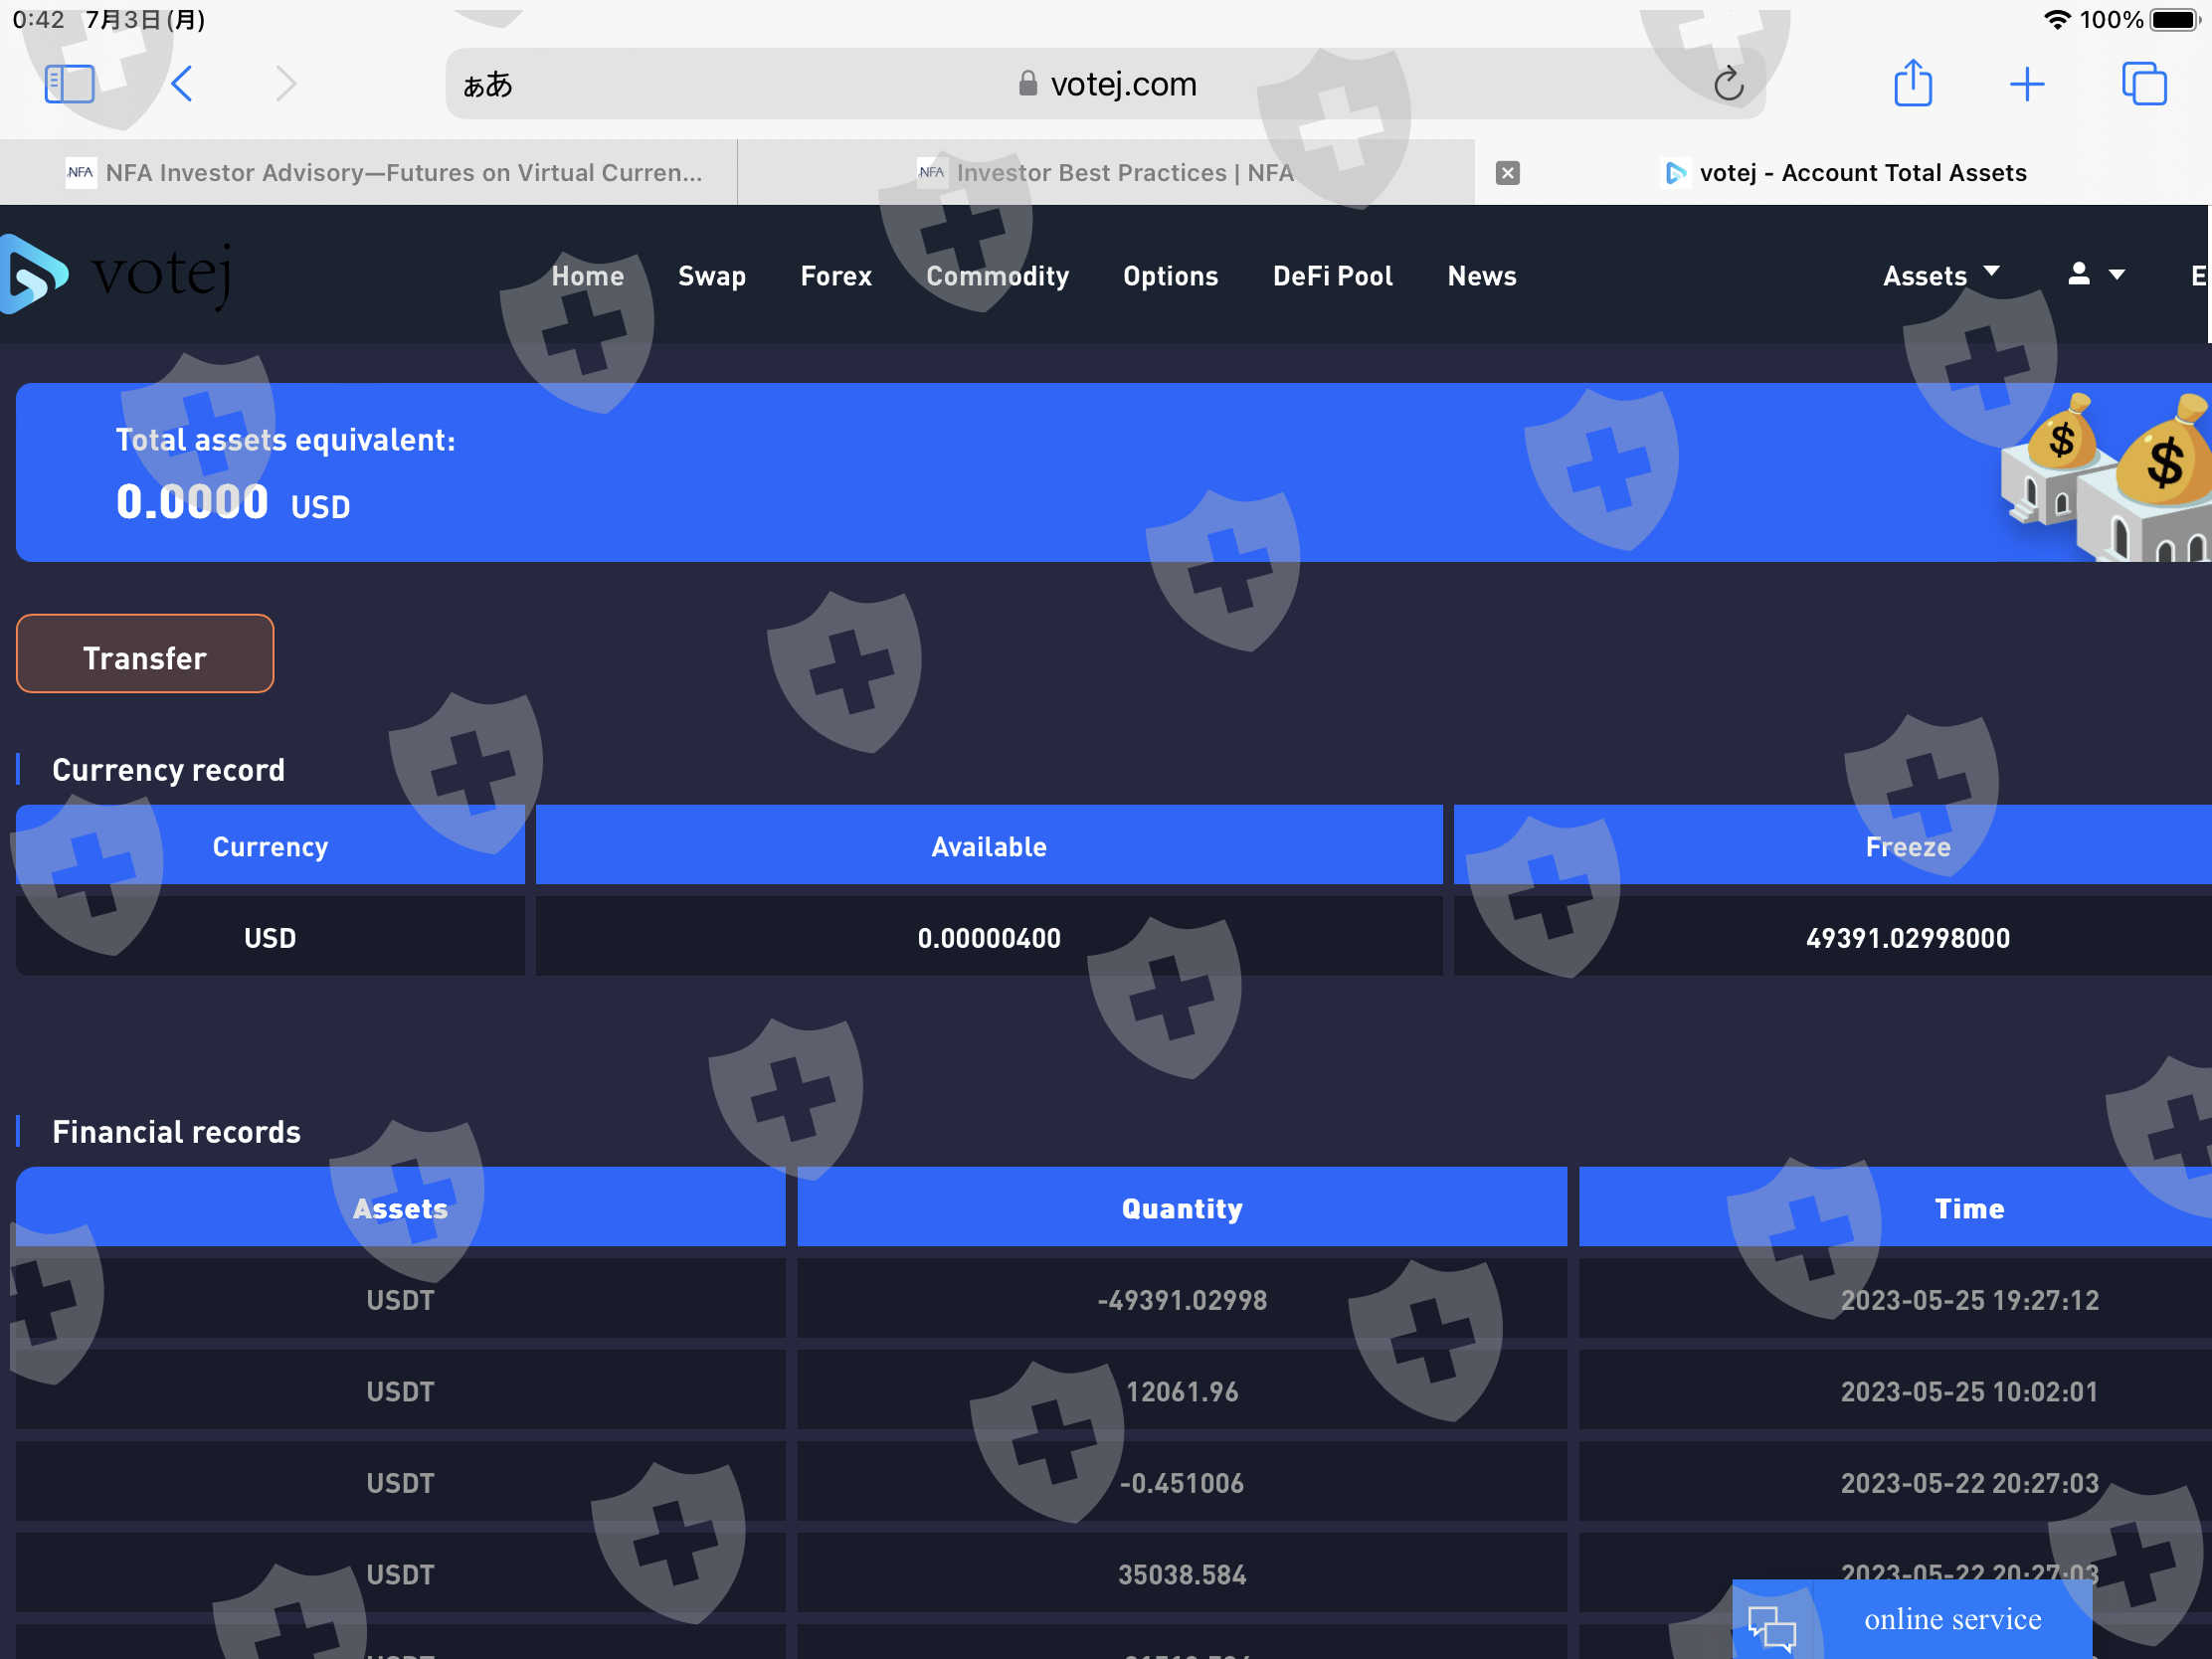The height and width of the screenshot is (1659, 2212).
Task: Open the ぁあ reader options menu
Action: tap(488, 85)
